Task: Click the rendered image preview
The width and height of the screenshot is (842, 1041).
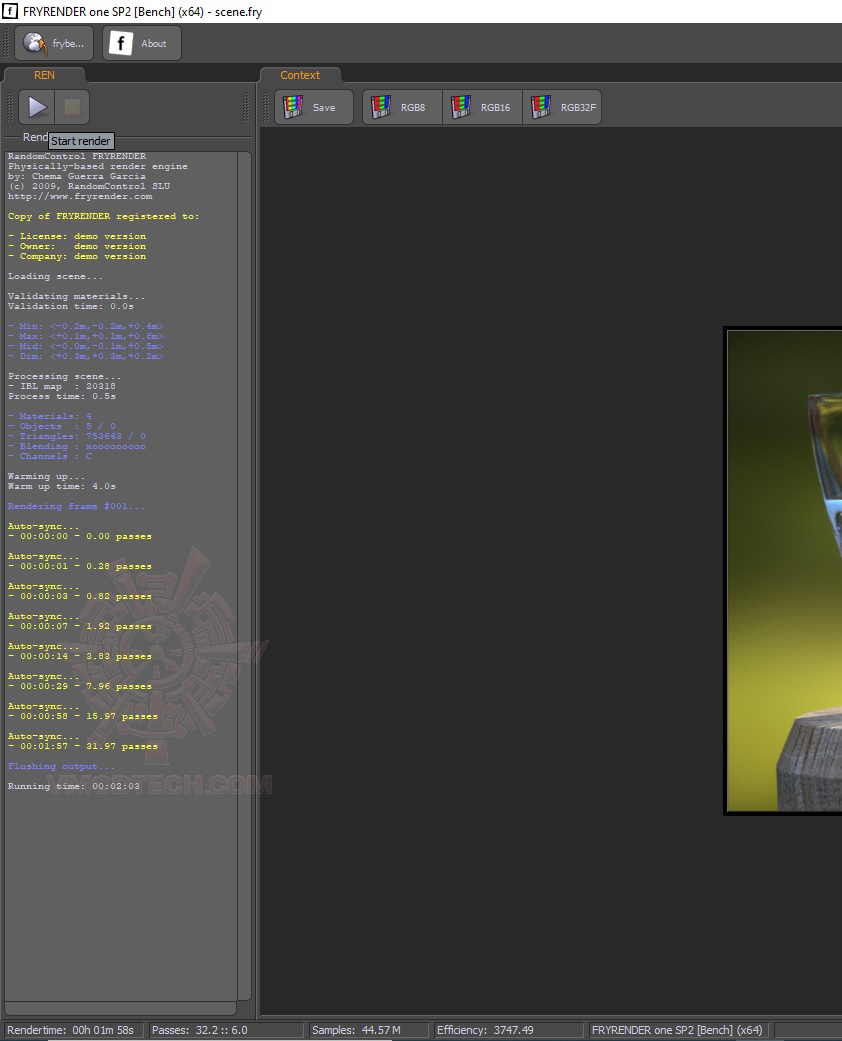Action: [784, 571]
